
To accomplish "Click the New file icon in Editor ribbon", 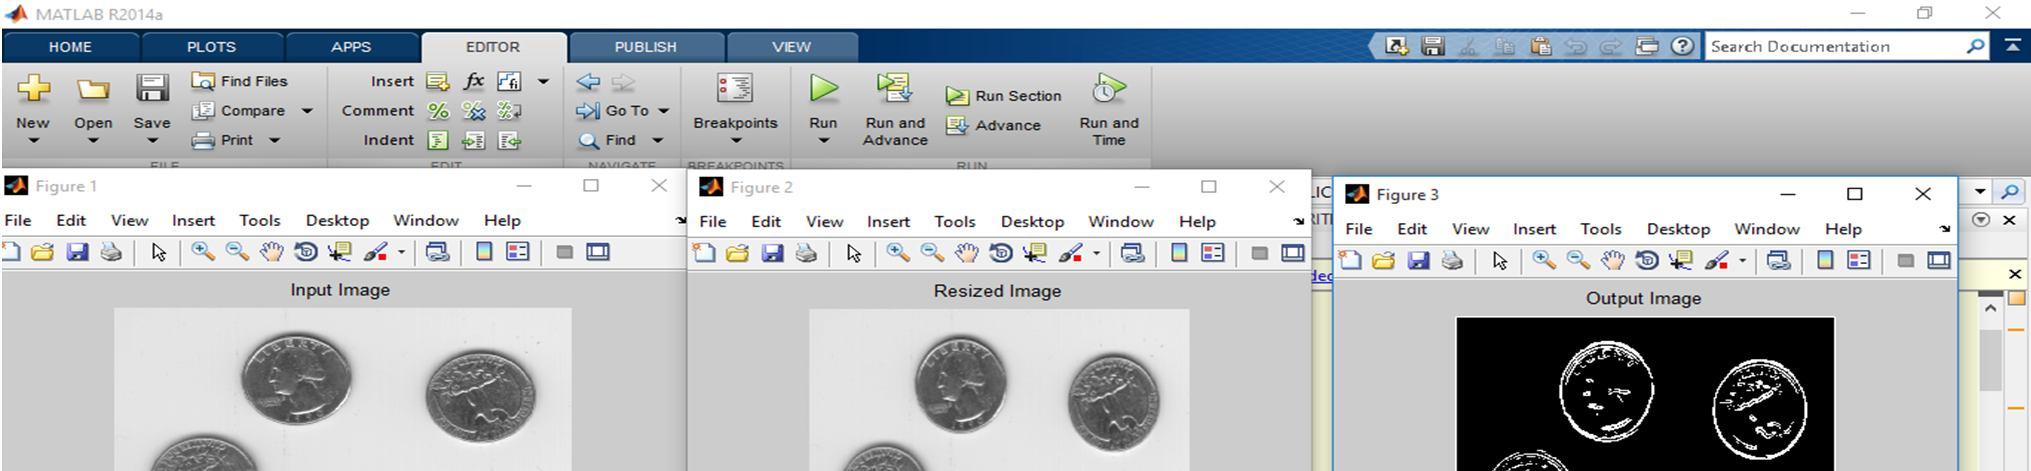I will point(33,89).
